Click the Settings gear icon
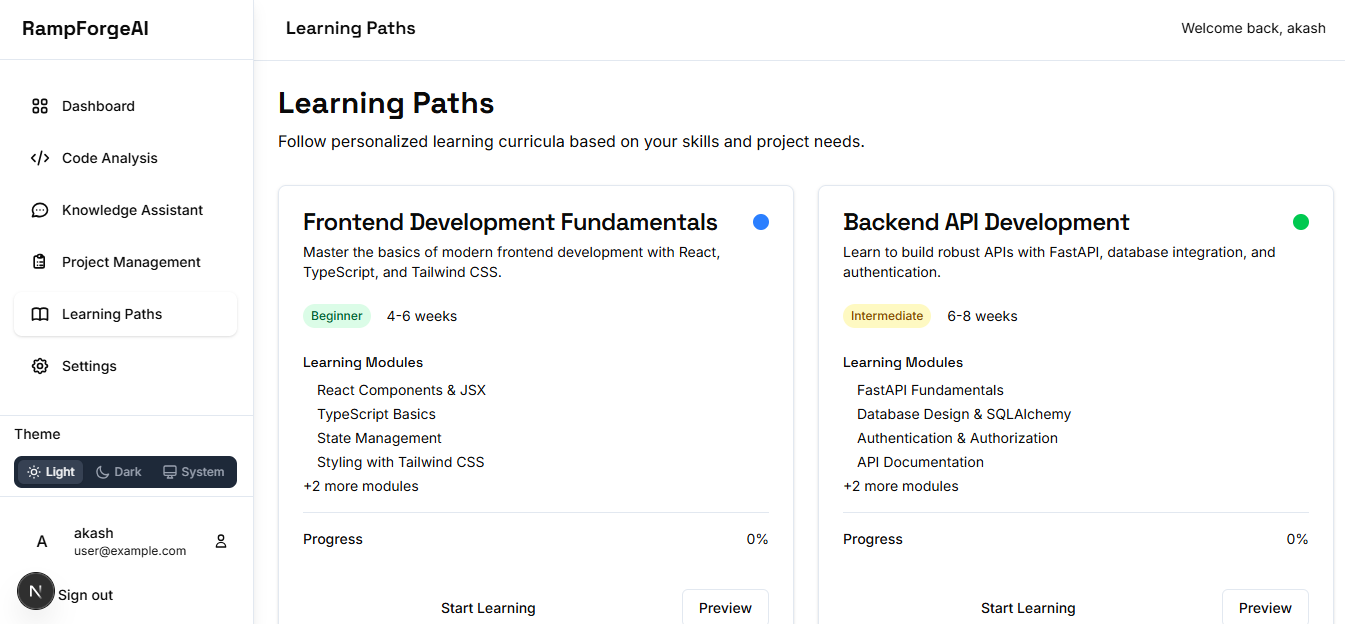Image resolution: width=1345 pixels, height=624 pixels. tap(40, 366)
